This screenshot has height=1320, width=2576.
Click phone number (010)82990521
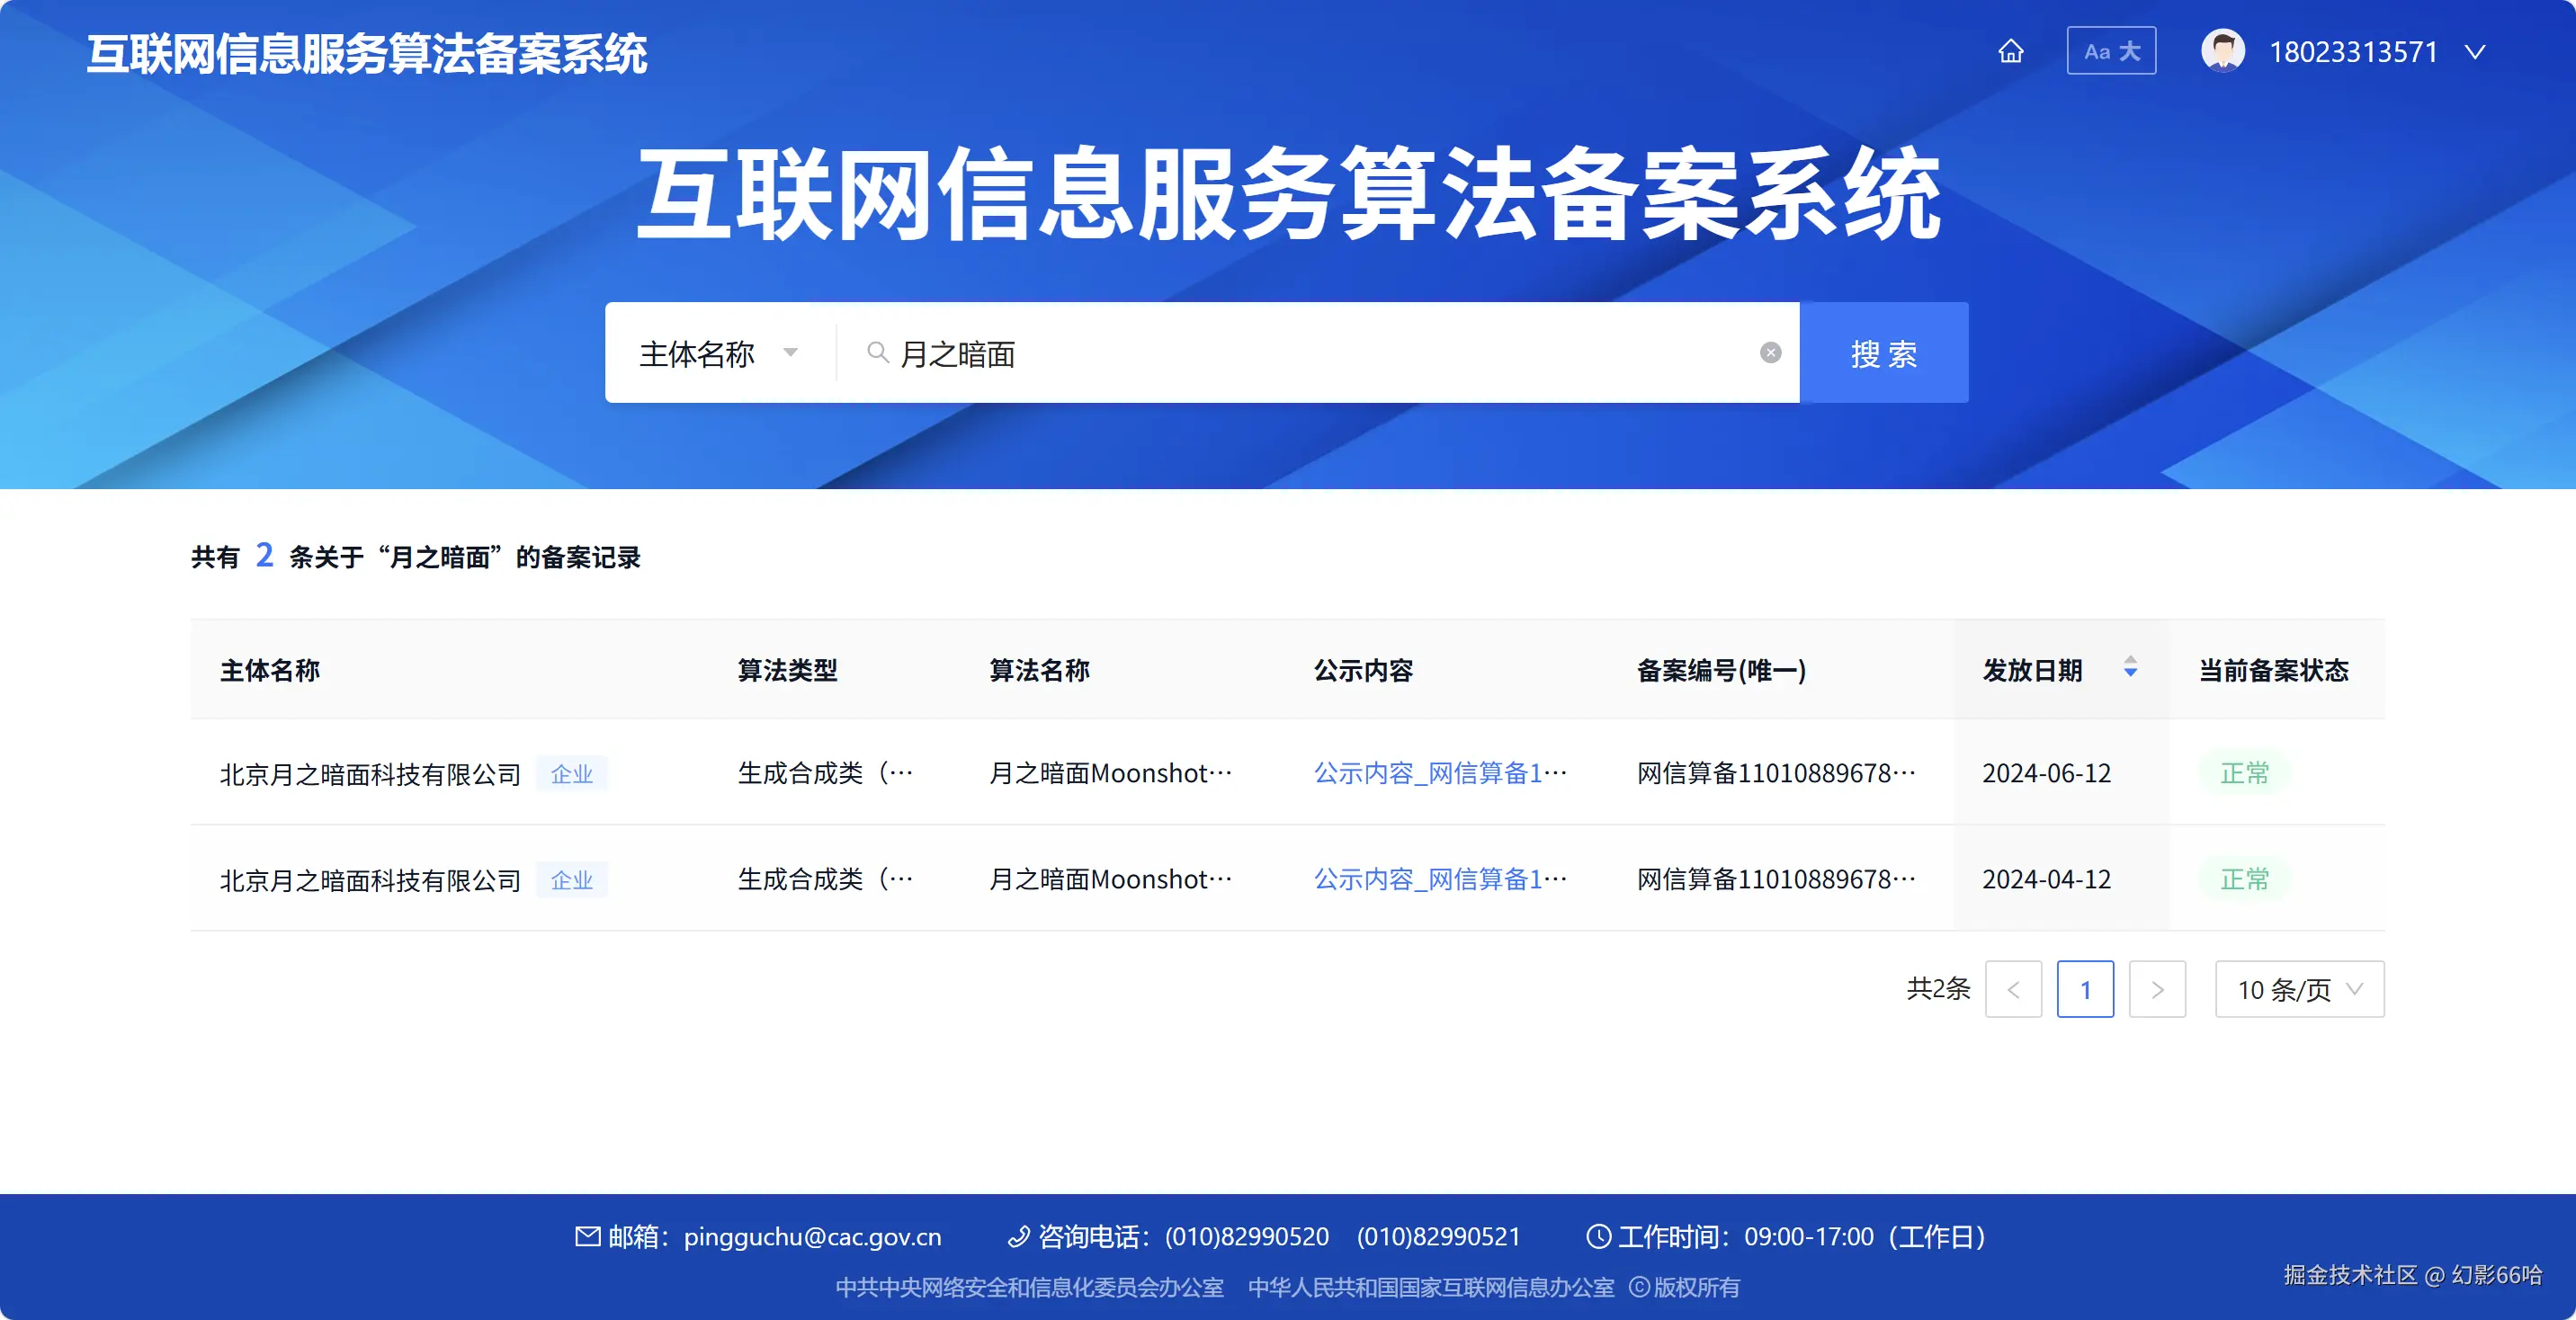(x=1438, y=1237)
